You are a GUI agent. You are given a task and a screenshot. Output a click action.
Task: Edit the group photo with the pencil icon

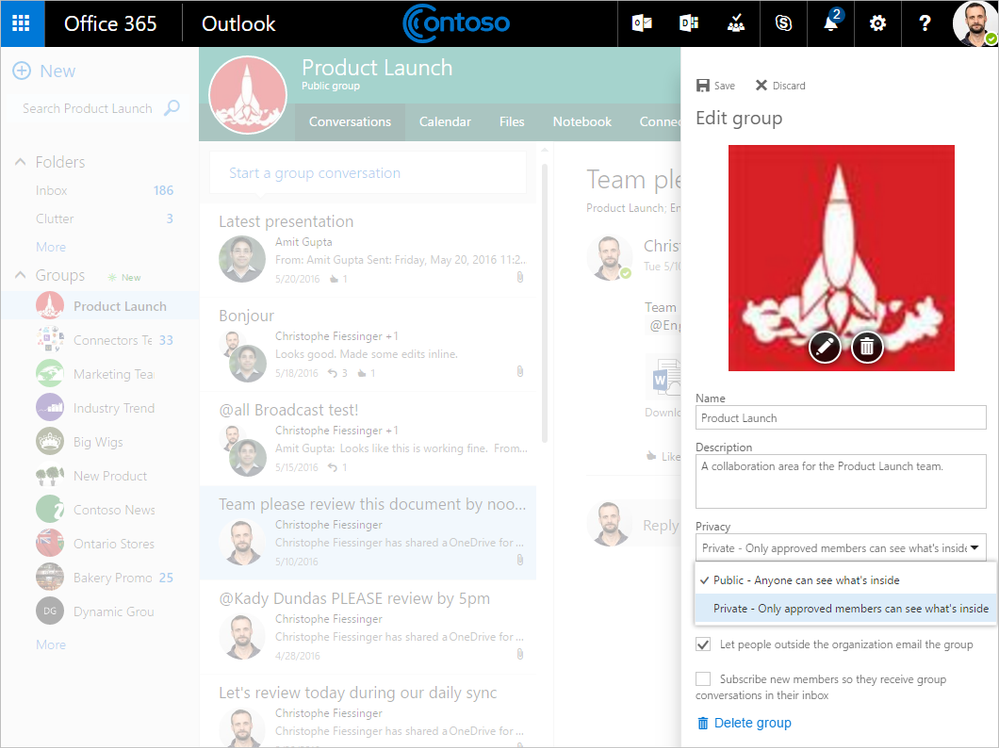click(824, 347)
